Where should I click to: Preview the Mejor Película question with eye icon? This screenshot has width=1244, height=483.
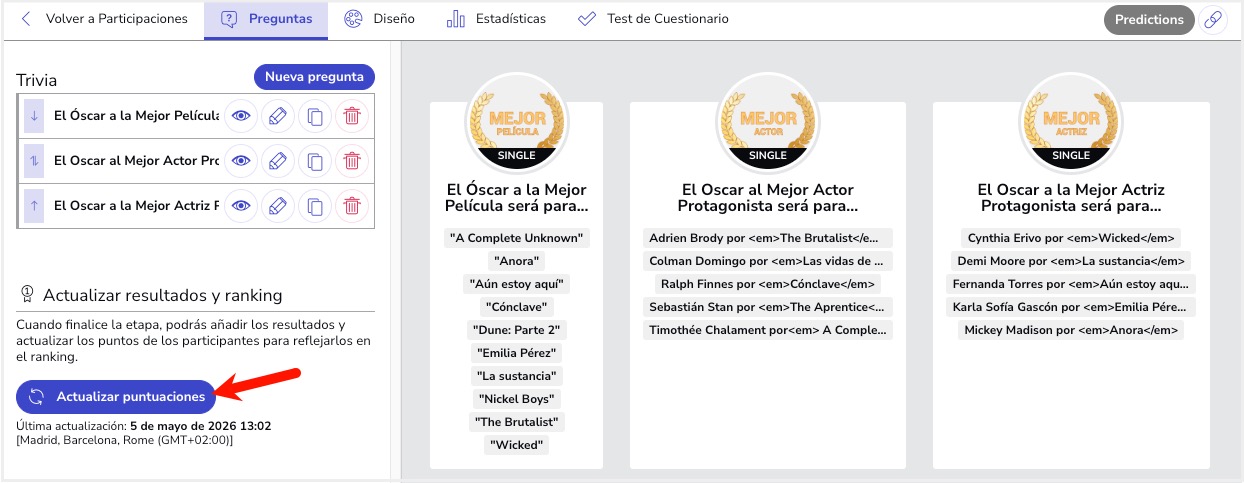point(240,116)
